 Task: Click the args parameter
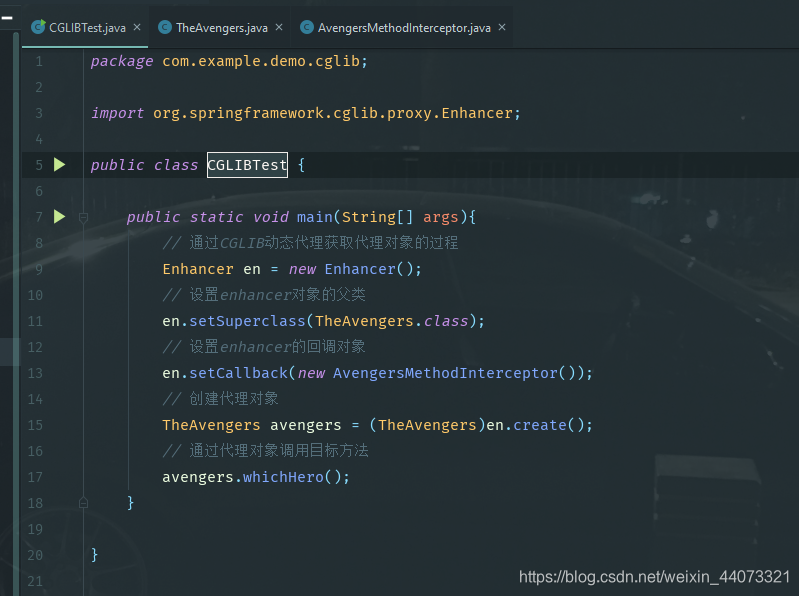440,218
